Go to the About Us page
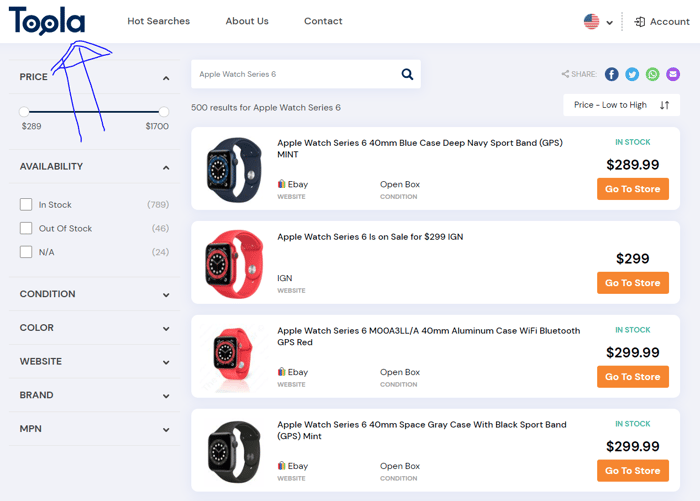Viewport: 700px width, 501px height. (247, 21)
